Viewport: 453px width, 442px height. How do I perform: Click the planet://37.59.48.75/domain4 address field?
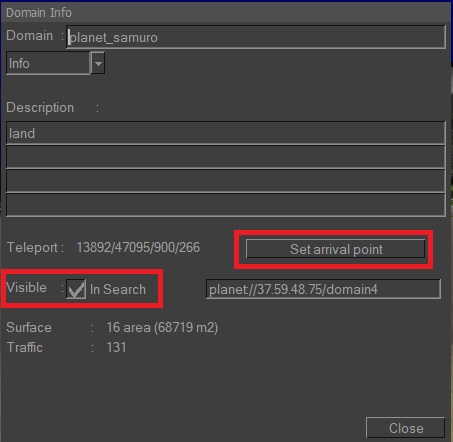(323, 289)
